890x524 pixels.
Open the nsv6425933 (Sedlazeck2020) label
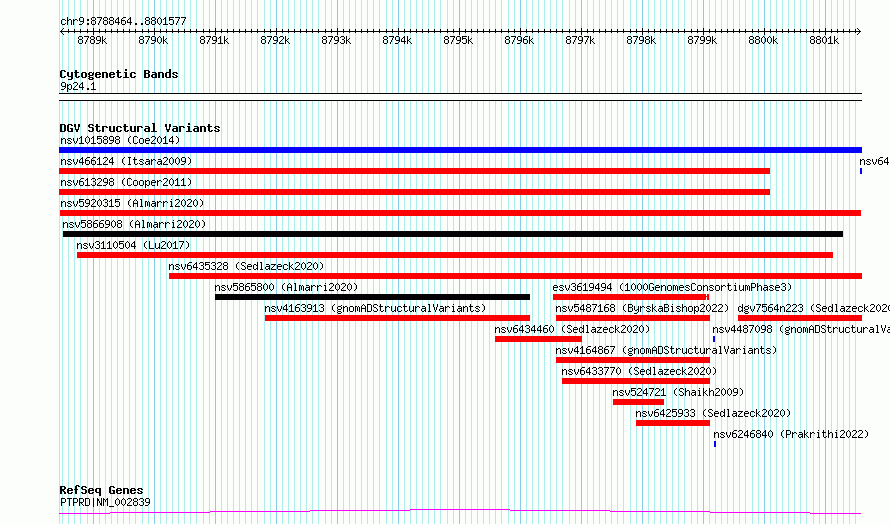coord(713,413)
